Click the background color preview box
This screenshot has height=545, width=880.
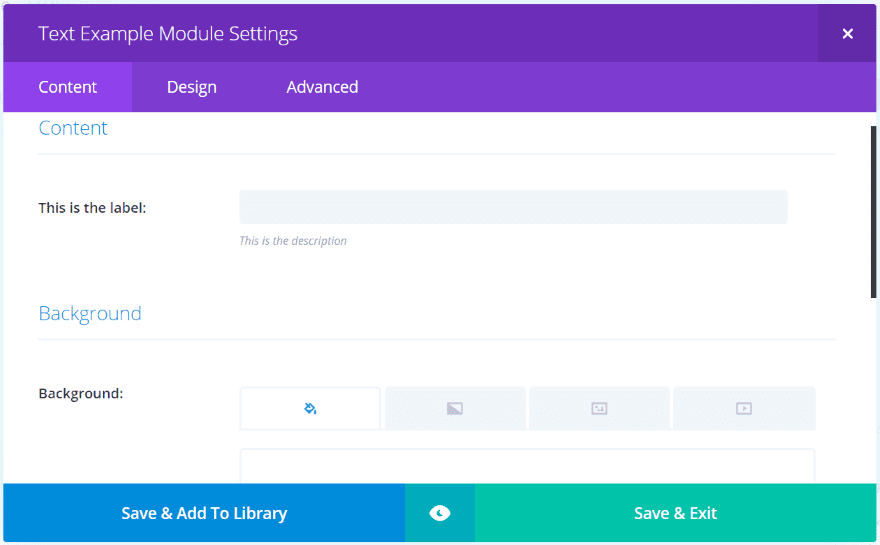[x=528, y=466]
